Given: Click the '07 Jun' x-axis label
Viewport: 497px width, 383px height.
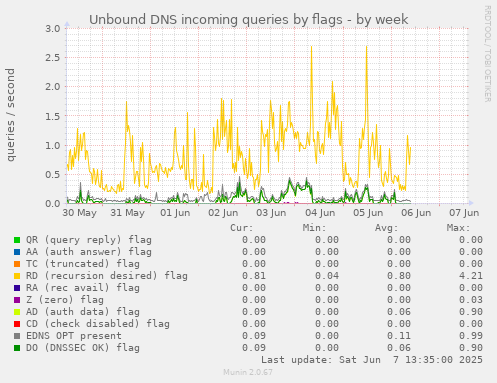Looking at the screenshot, I should [x=464, y=213].
